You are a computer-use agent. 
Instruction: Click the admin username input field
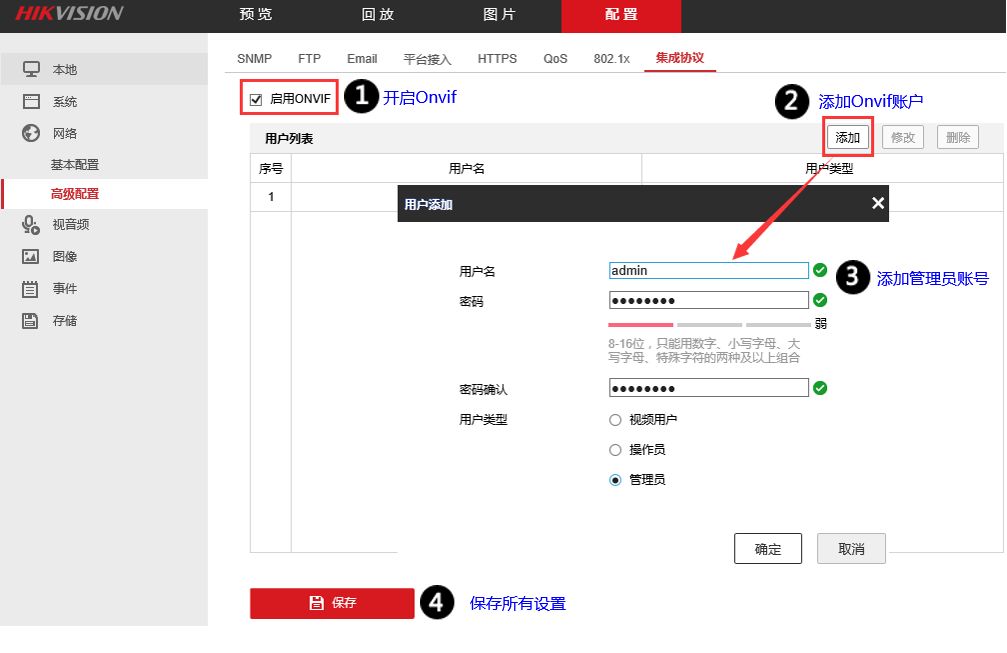click(708, 270)
